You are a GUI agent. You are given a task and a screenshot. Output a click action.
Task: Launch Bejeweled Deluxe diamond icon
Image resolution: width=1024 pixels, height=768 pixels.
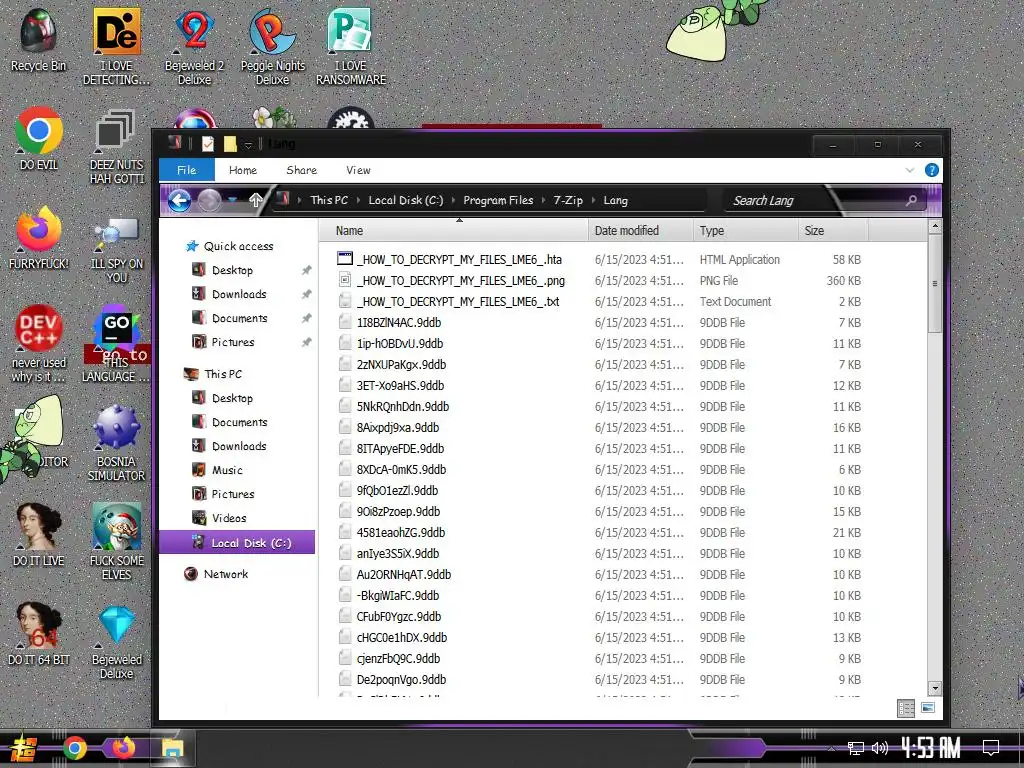point(116,641)
